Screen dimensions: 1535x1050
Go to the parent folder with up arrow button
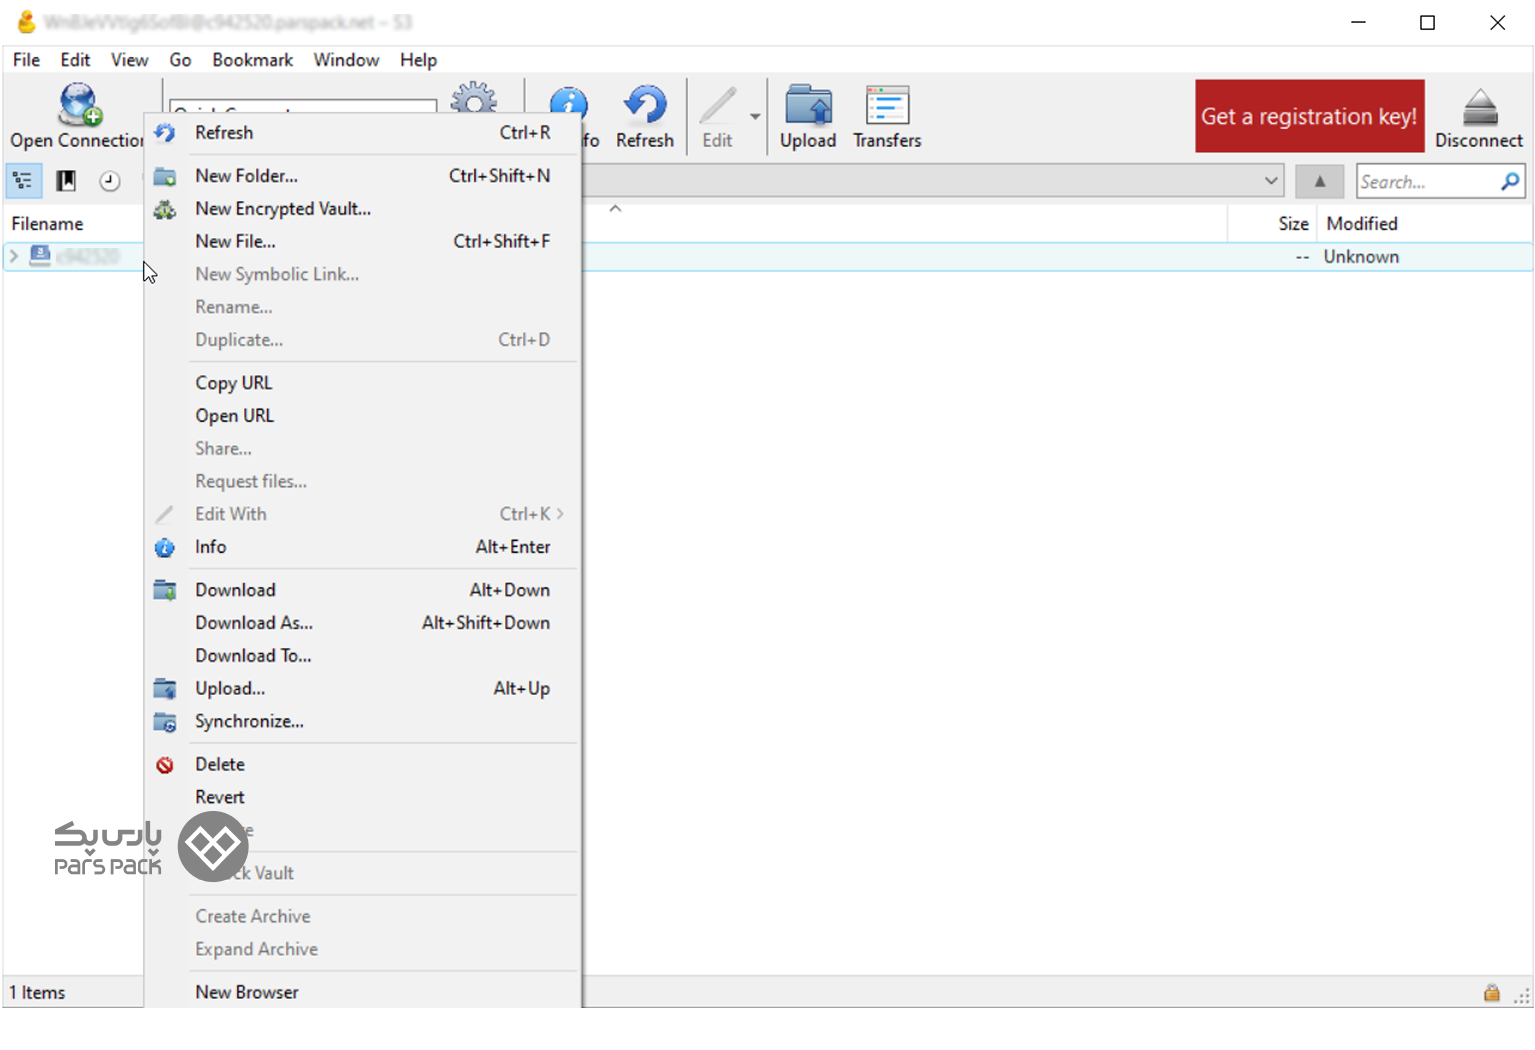(x=1319, y=181)
